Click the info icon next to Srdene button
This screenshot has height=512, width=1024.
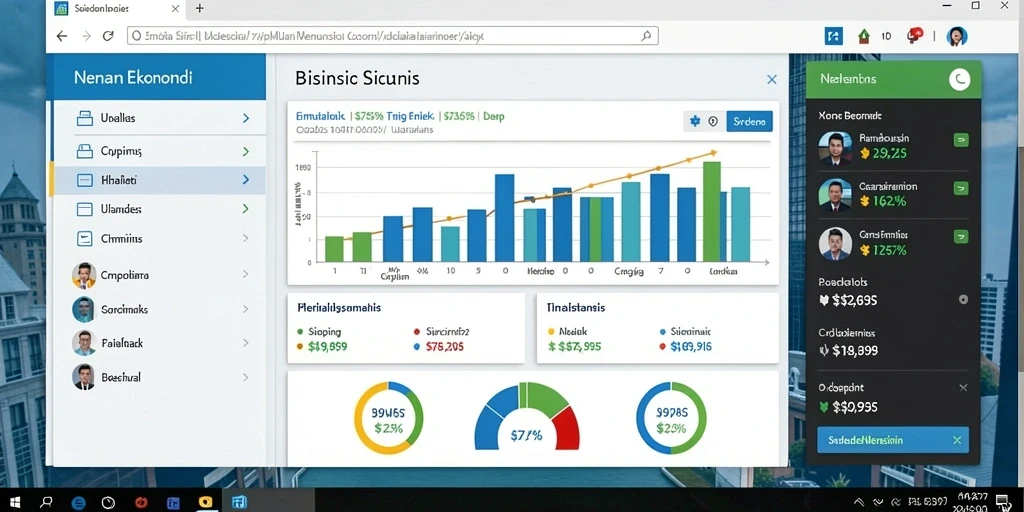(x=712, y=121)
